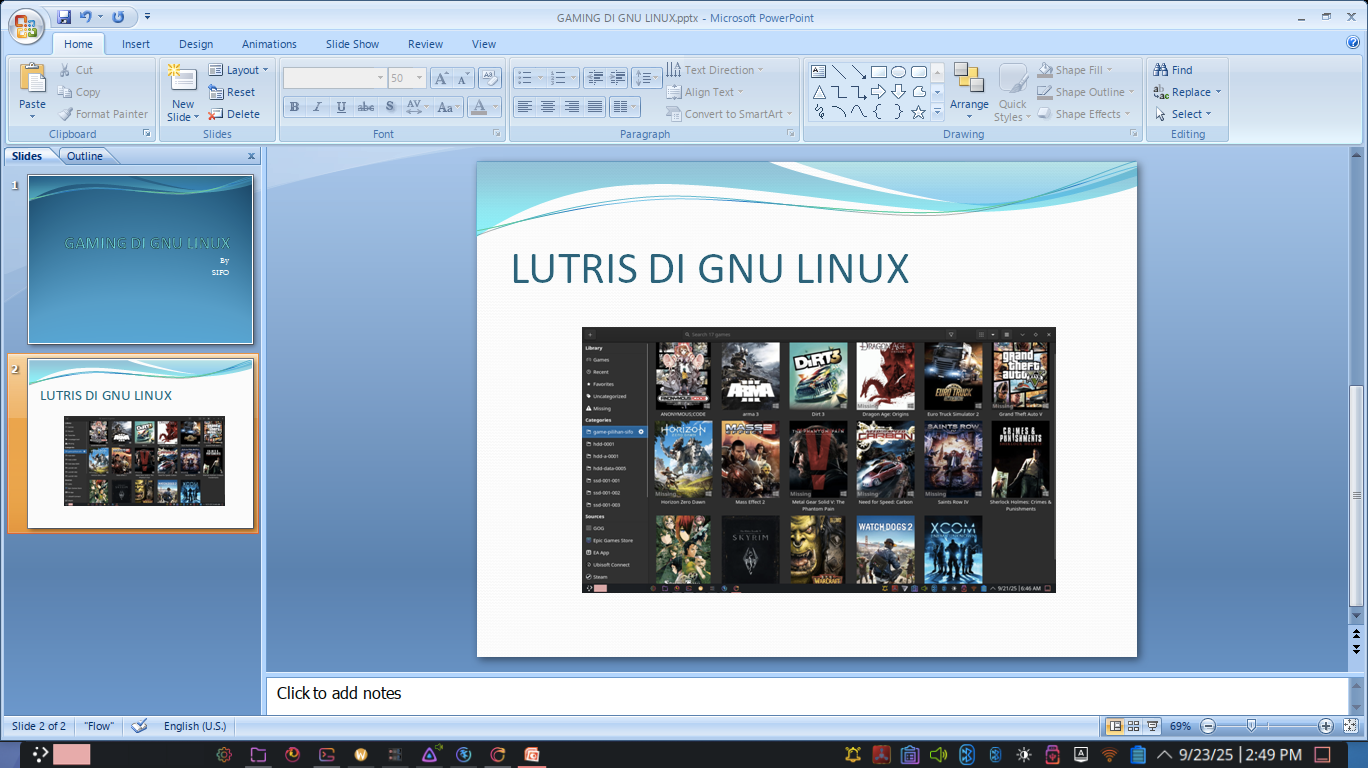
Task: Open line spacing dropdown
Action: (x=647, y=78)
